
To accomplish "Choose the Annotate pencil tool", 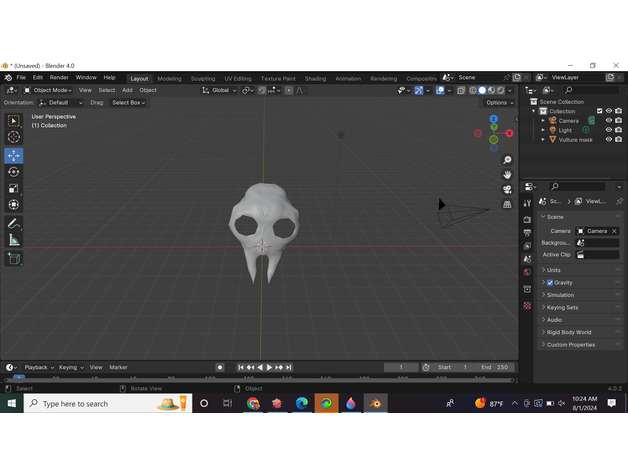I will 14,223.
